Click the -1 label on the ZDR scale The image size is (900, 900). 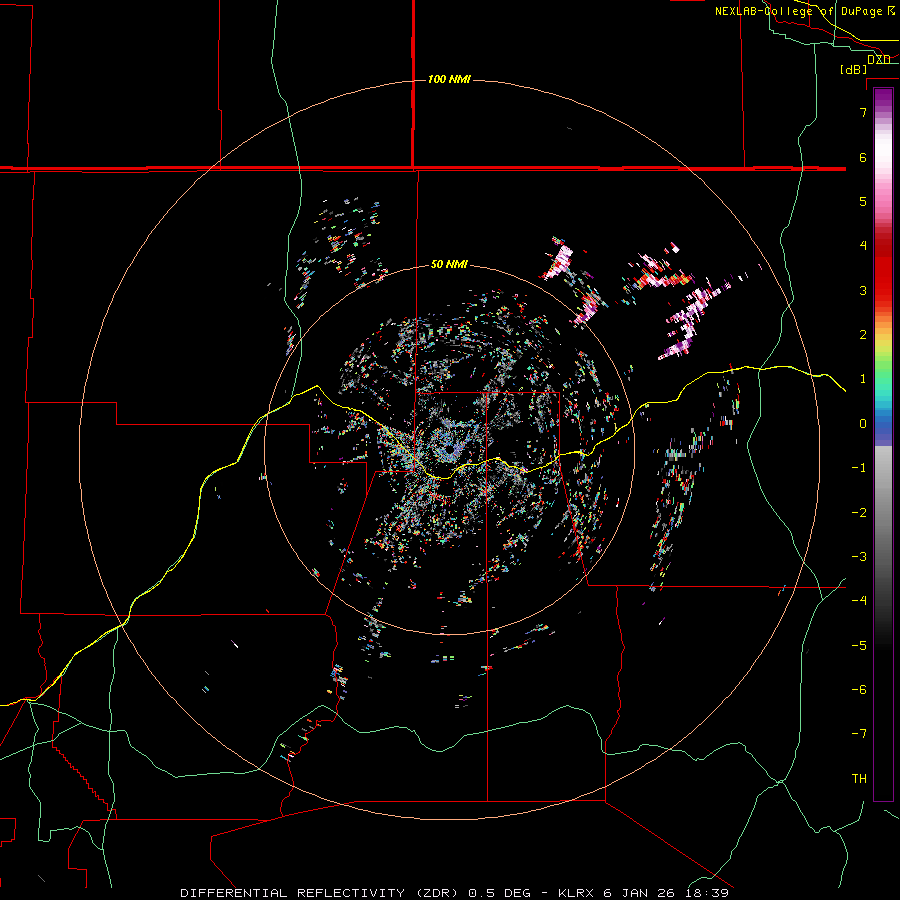[x=859, y=467]
